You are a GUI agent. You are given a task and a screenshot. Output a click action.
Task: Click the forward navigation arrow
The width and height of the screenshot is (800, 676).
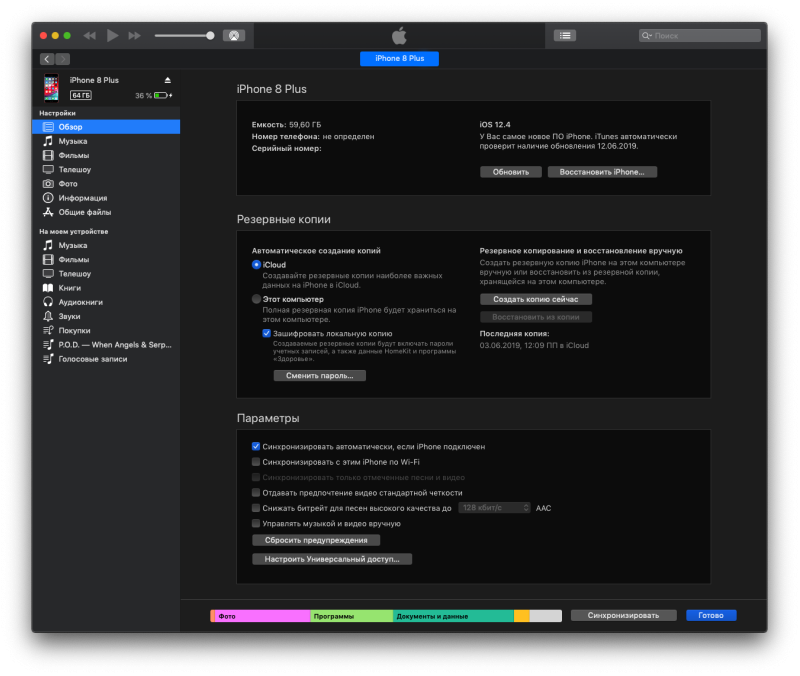point(63,59)
